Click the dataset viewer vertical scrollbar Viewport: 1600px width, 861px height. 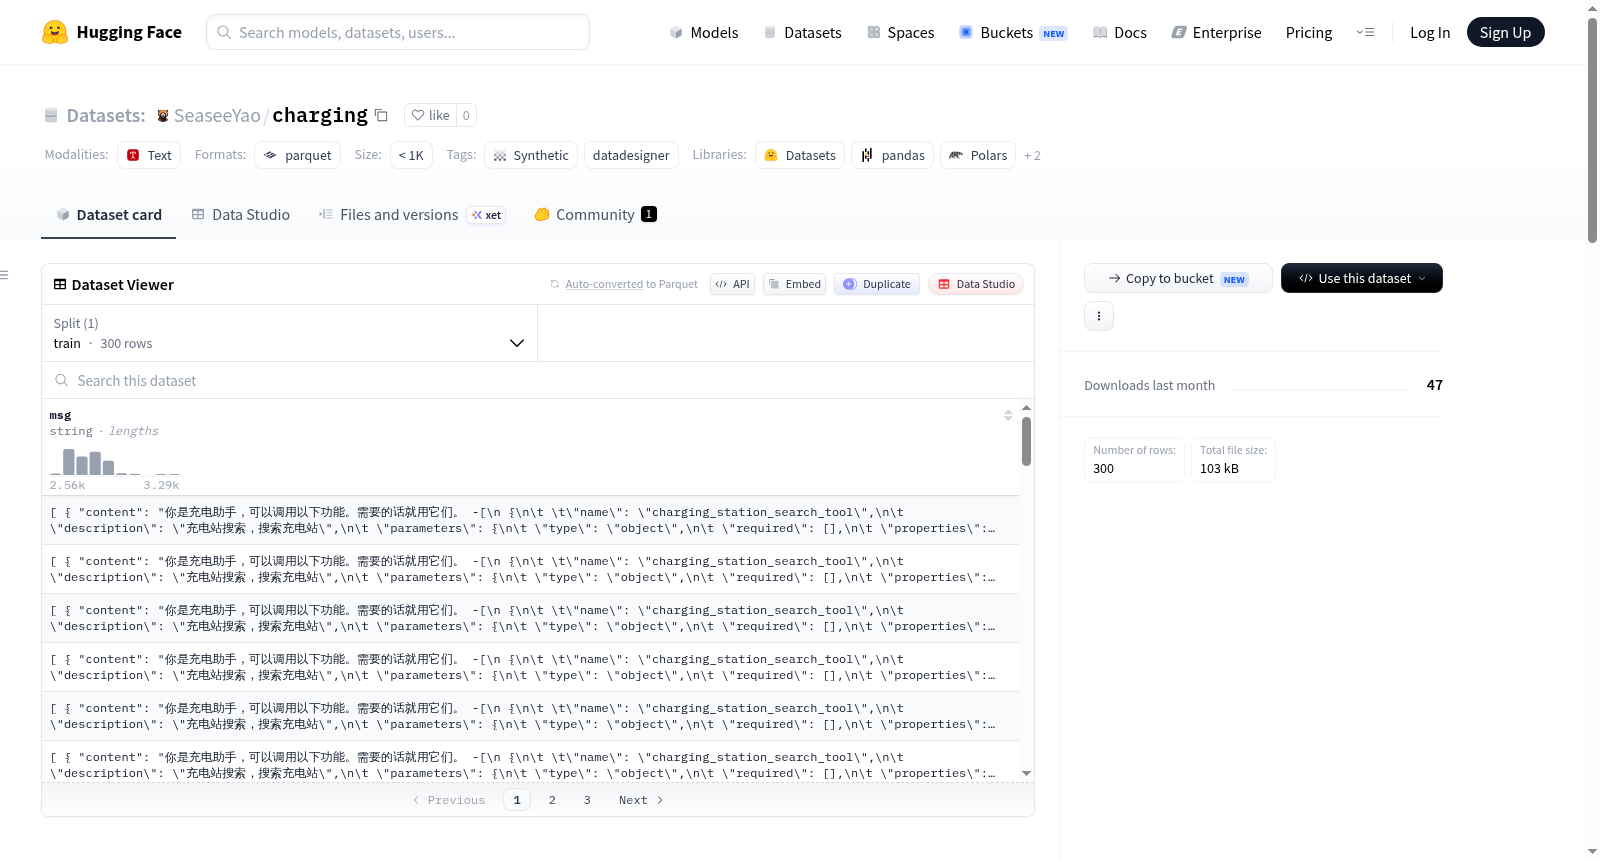tap(1026, 441)
